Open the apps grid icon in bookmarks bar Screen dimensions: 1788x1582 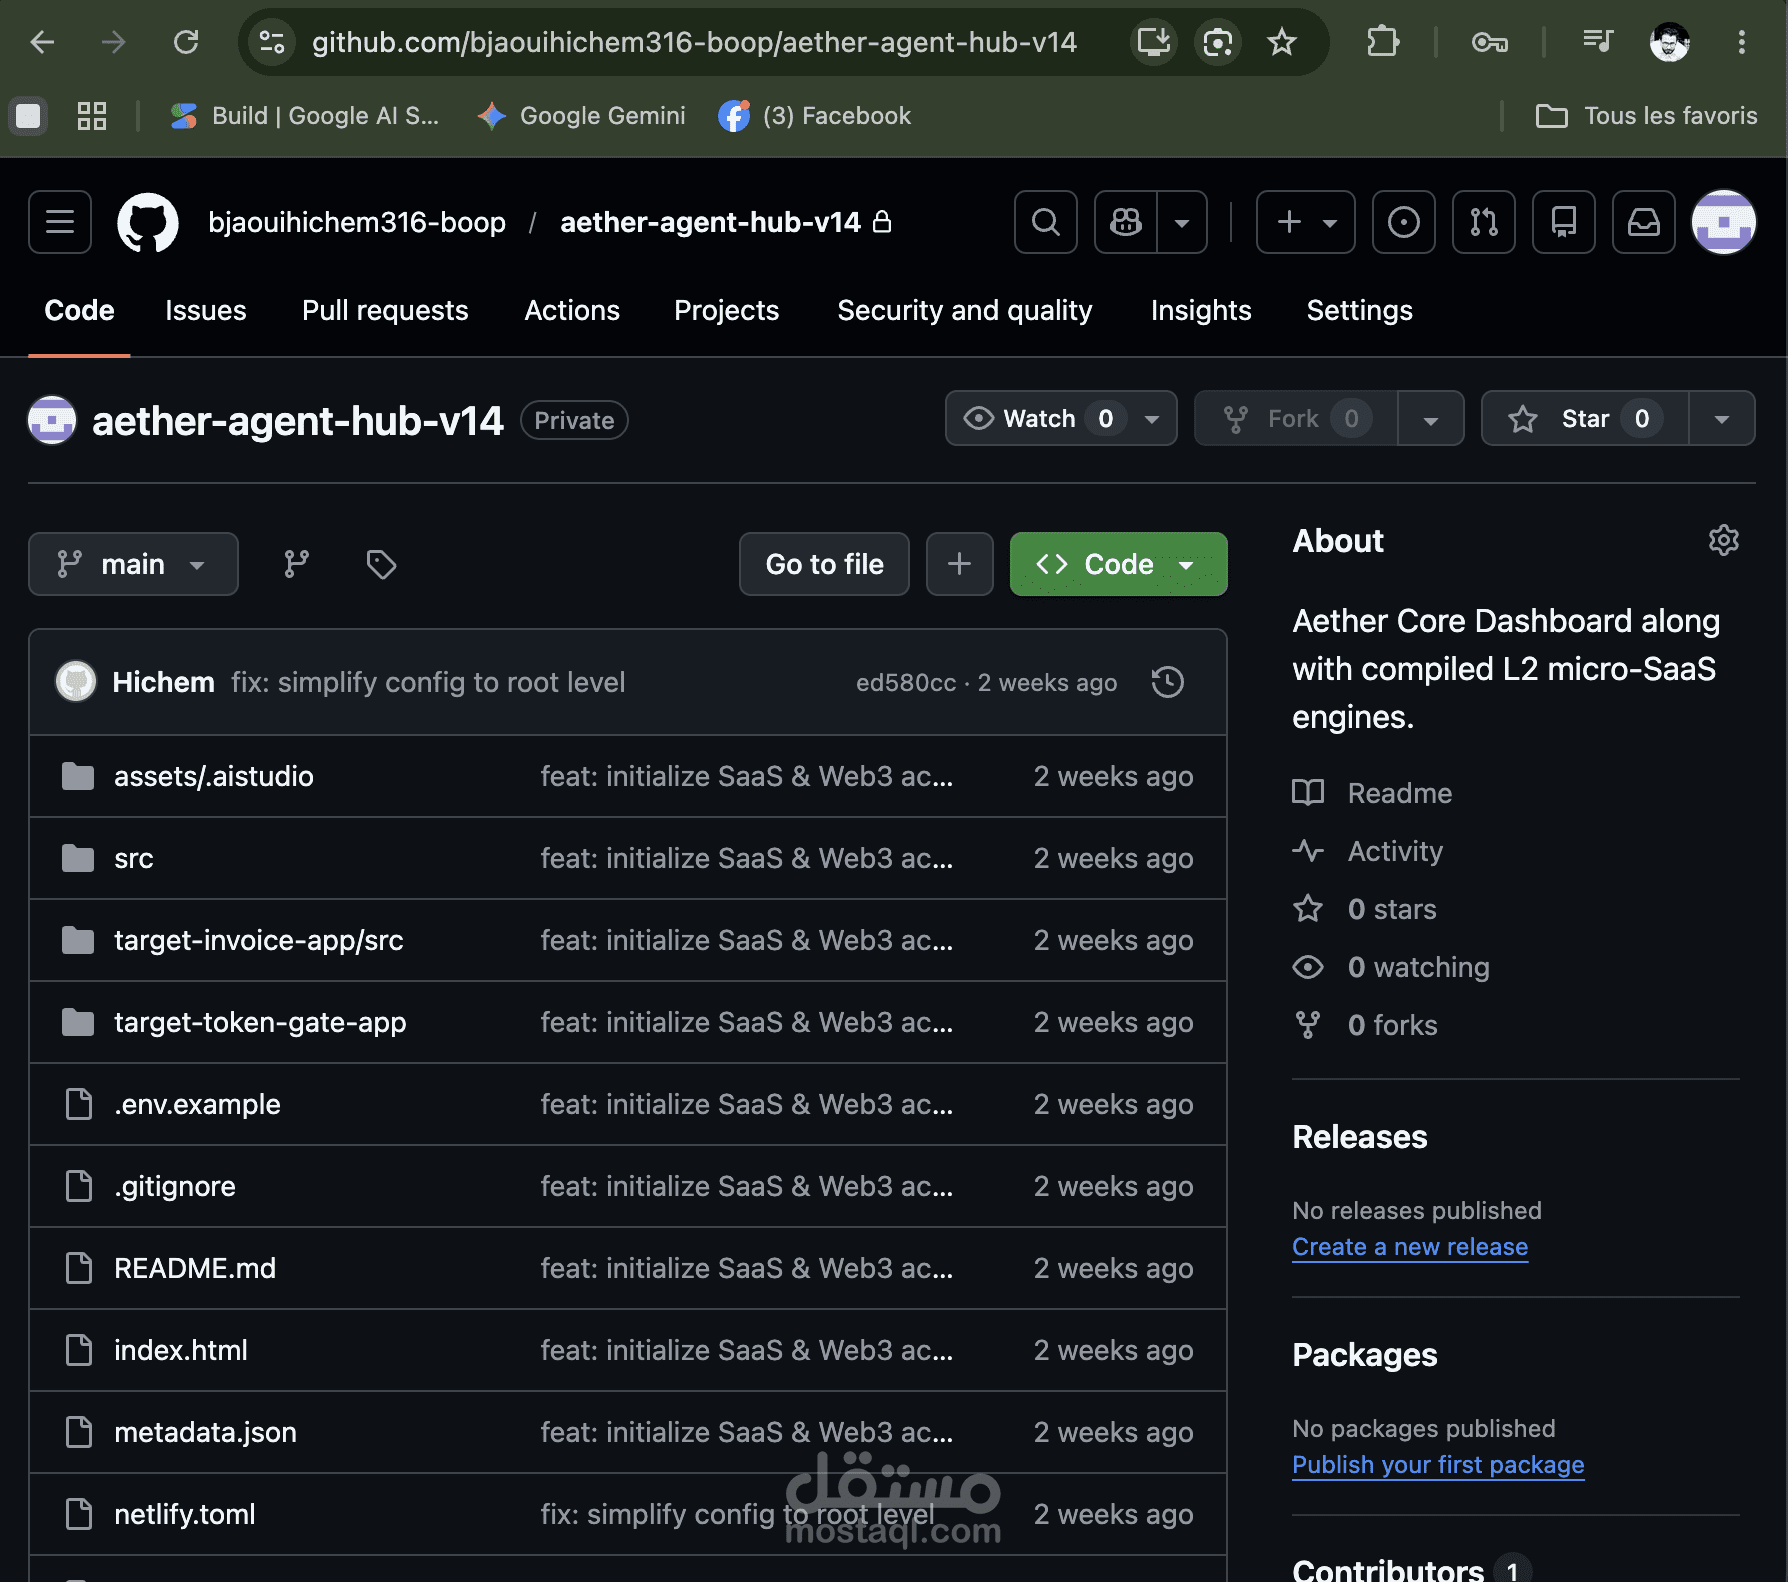click(92, 116)
